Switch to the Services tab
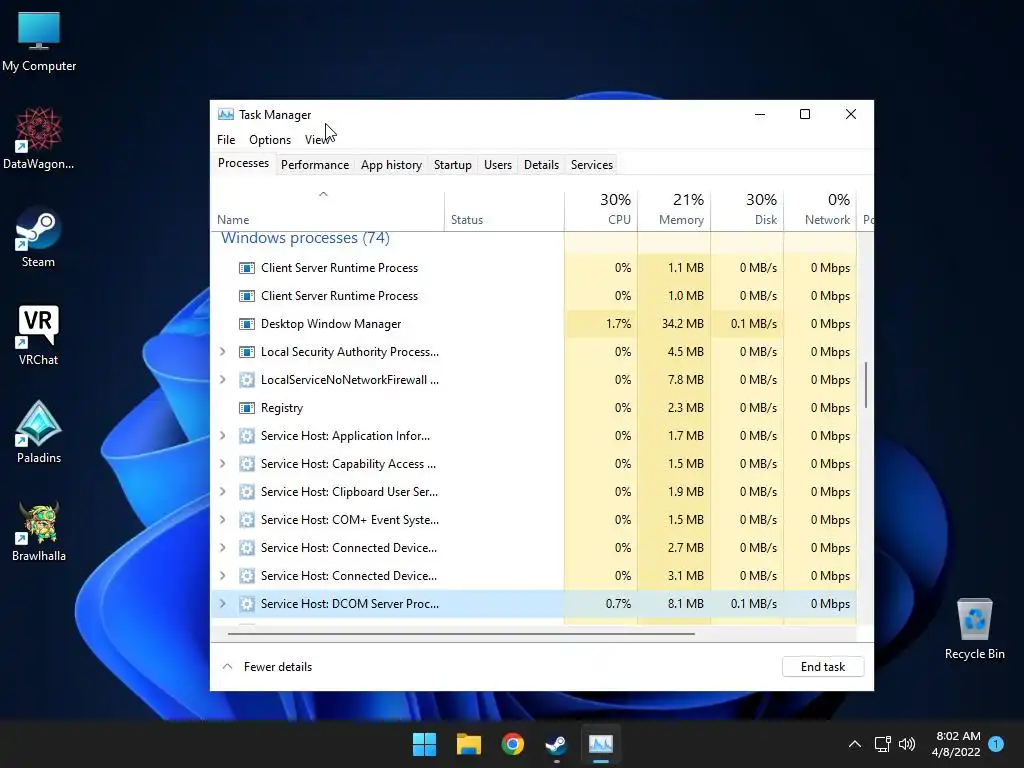Viewport: 1024px width, 768px height. pos(592,165)
